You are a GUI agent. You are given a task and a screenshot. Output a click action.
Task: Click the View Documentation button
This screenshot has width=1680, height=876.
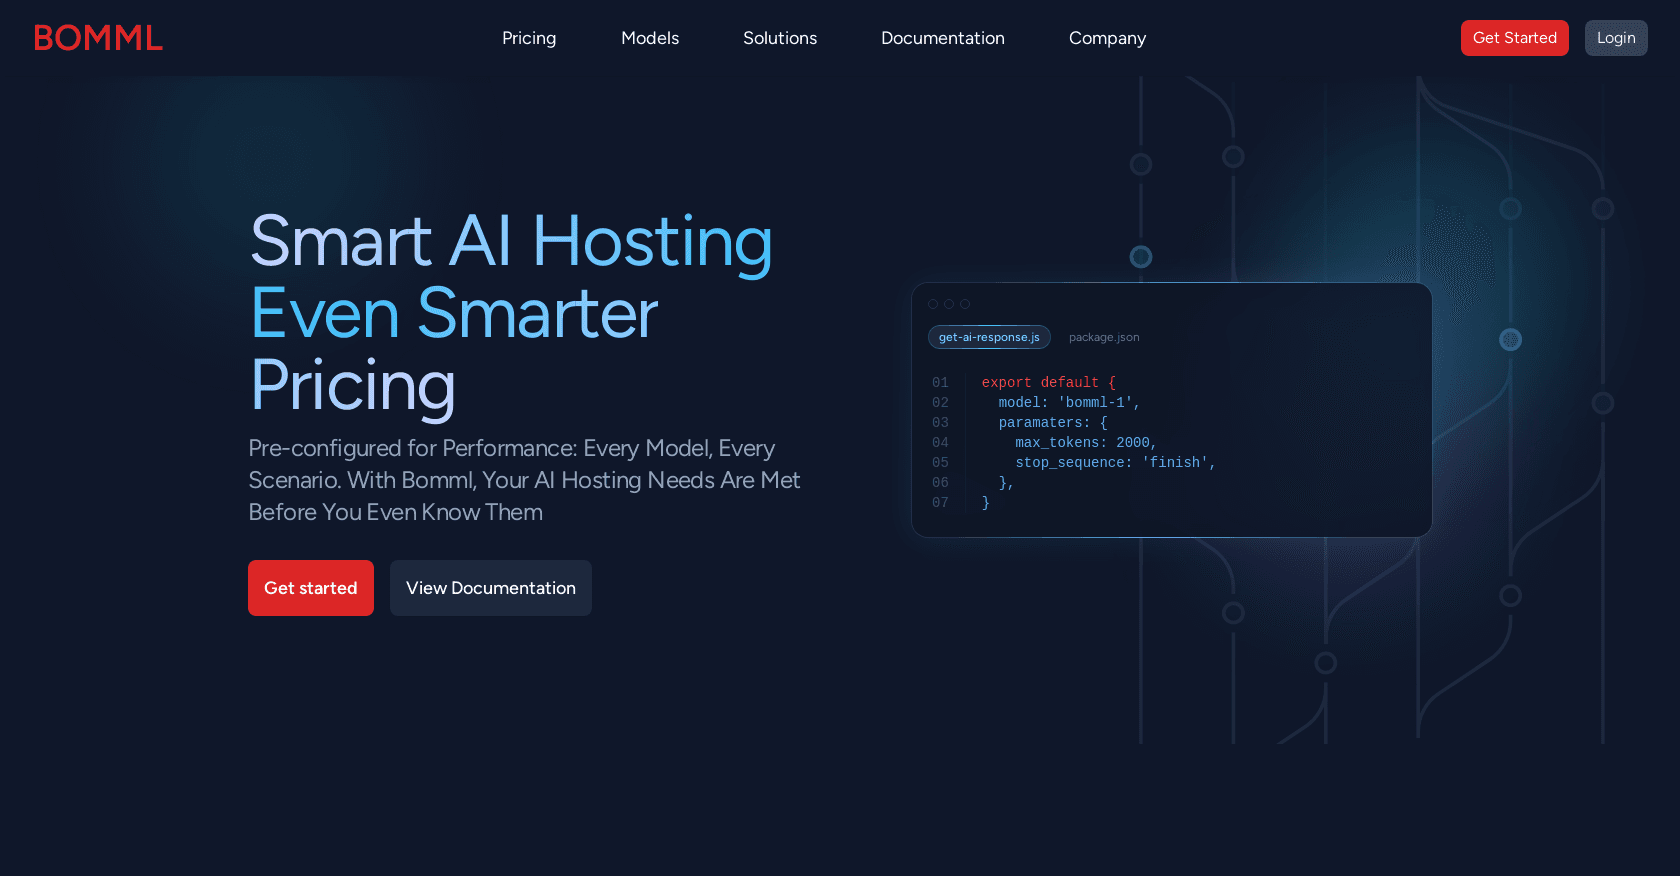491,588
